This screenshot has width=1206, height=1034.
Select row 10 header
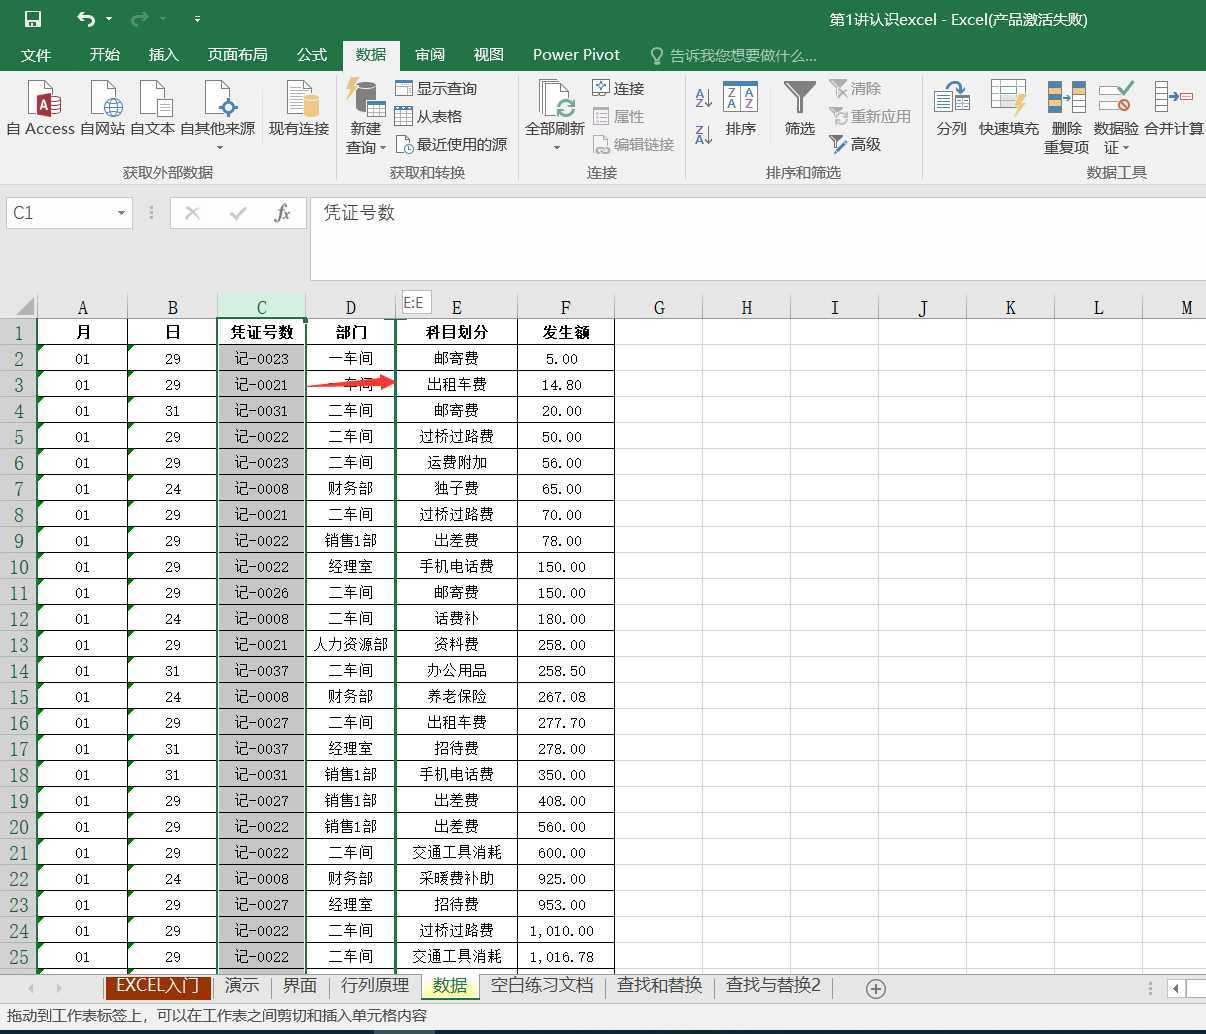point(19,567)
